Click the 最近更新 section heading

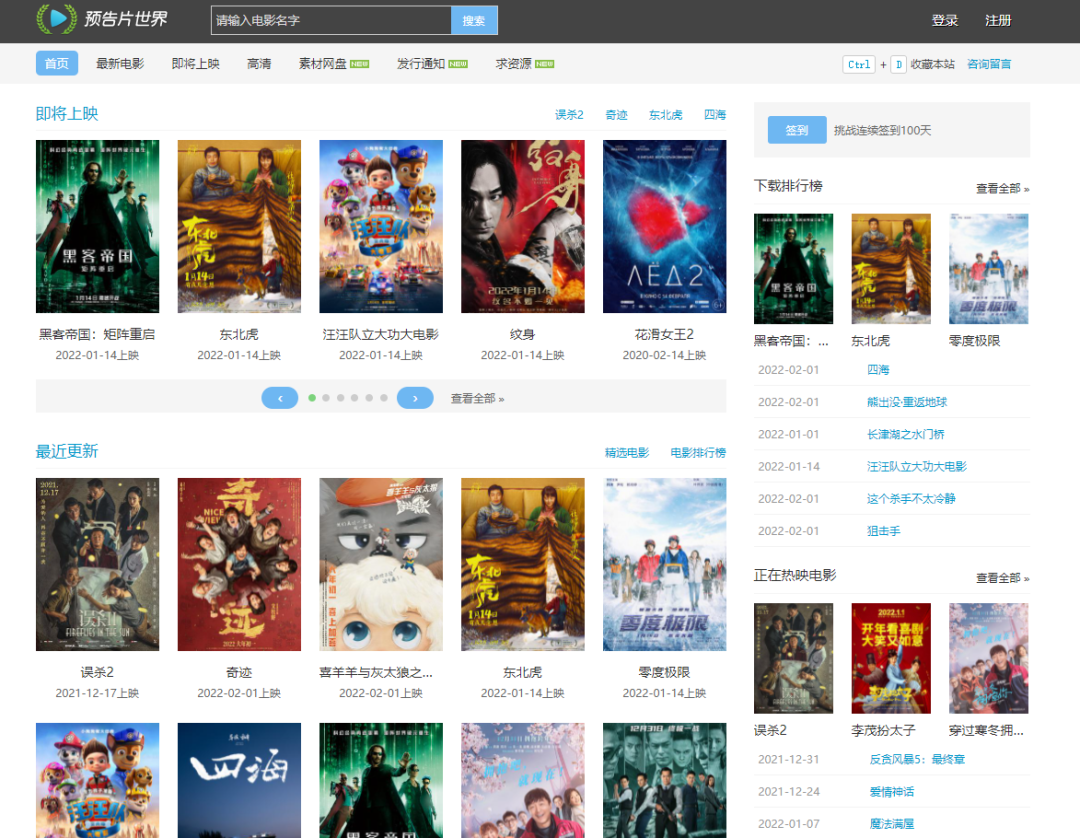click(67, 452)
